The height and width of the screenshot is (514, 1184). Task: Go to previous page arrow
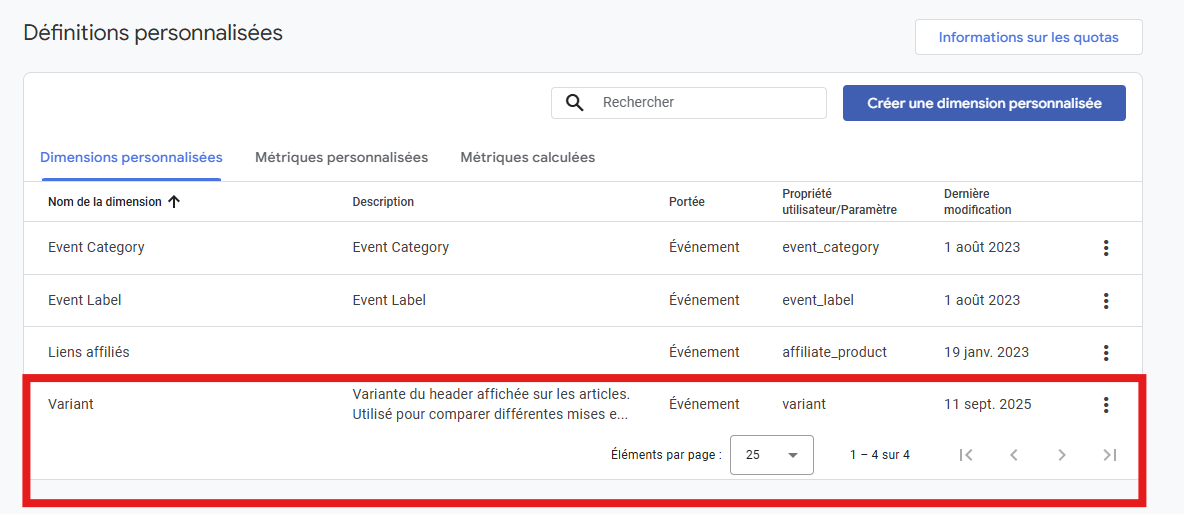point(1013,455)
